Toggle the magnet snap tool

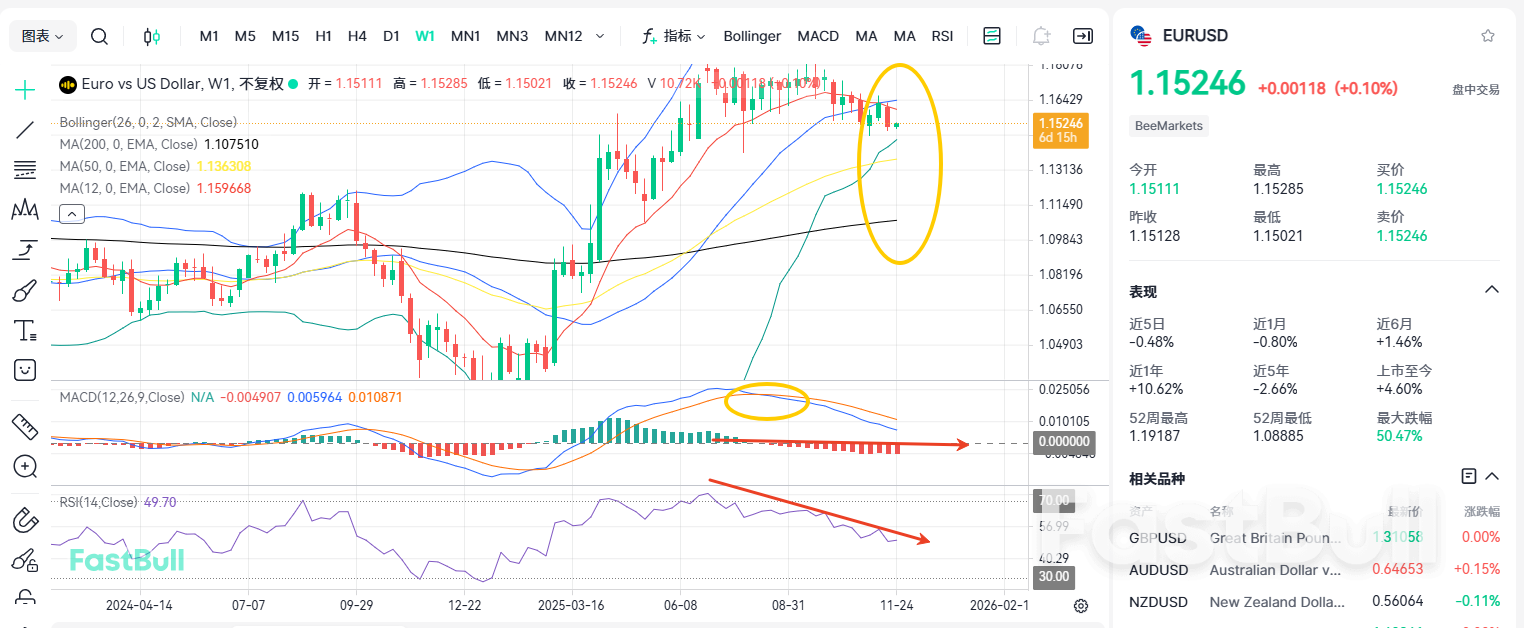24,519
